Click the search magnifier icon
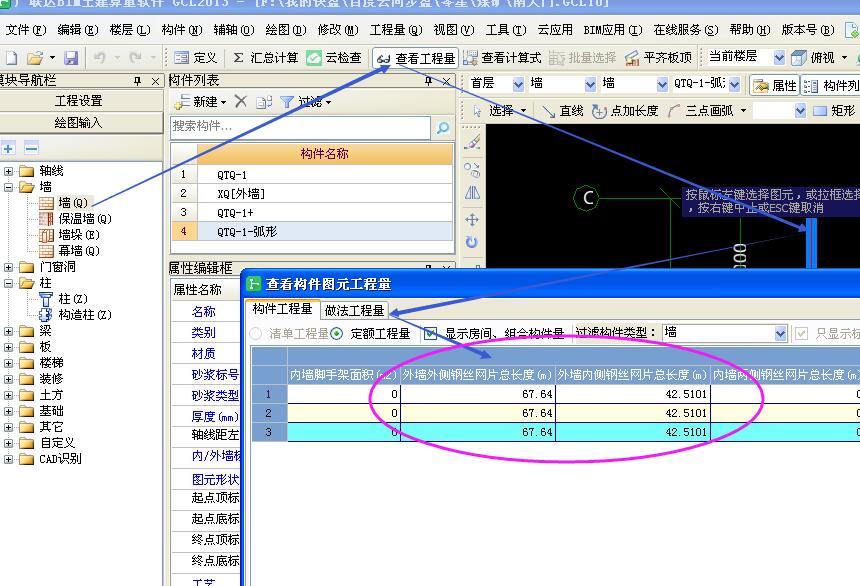 443,128
